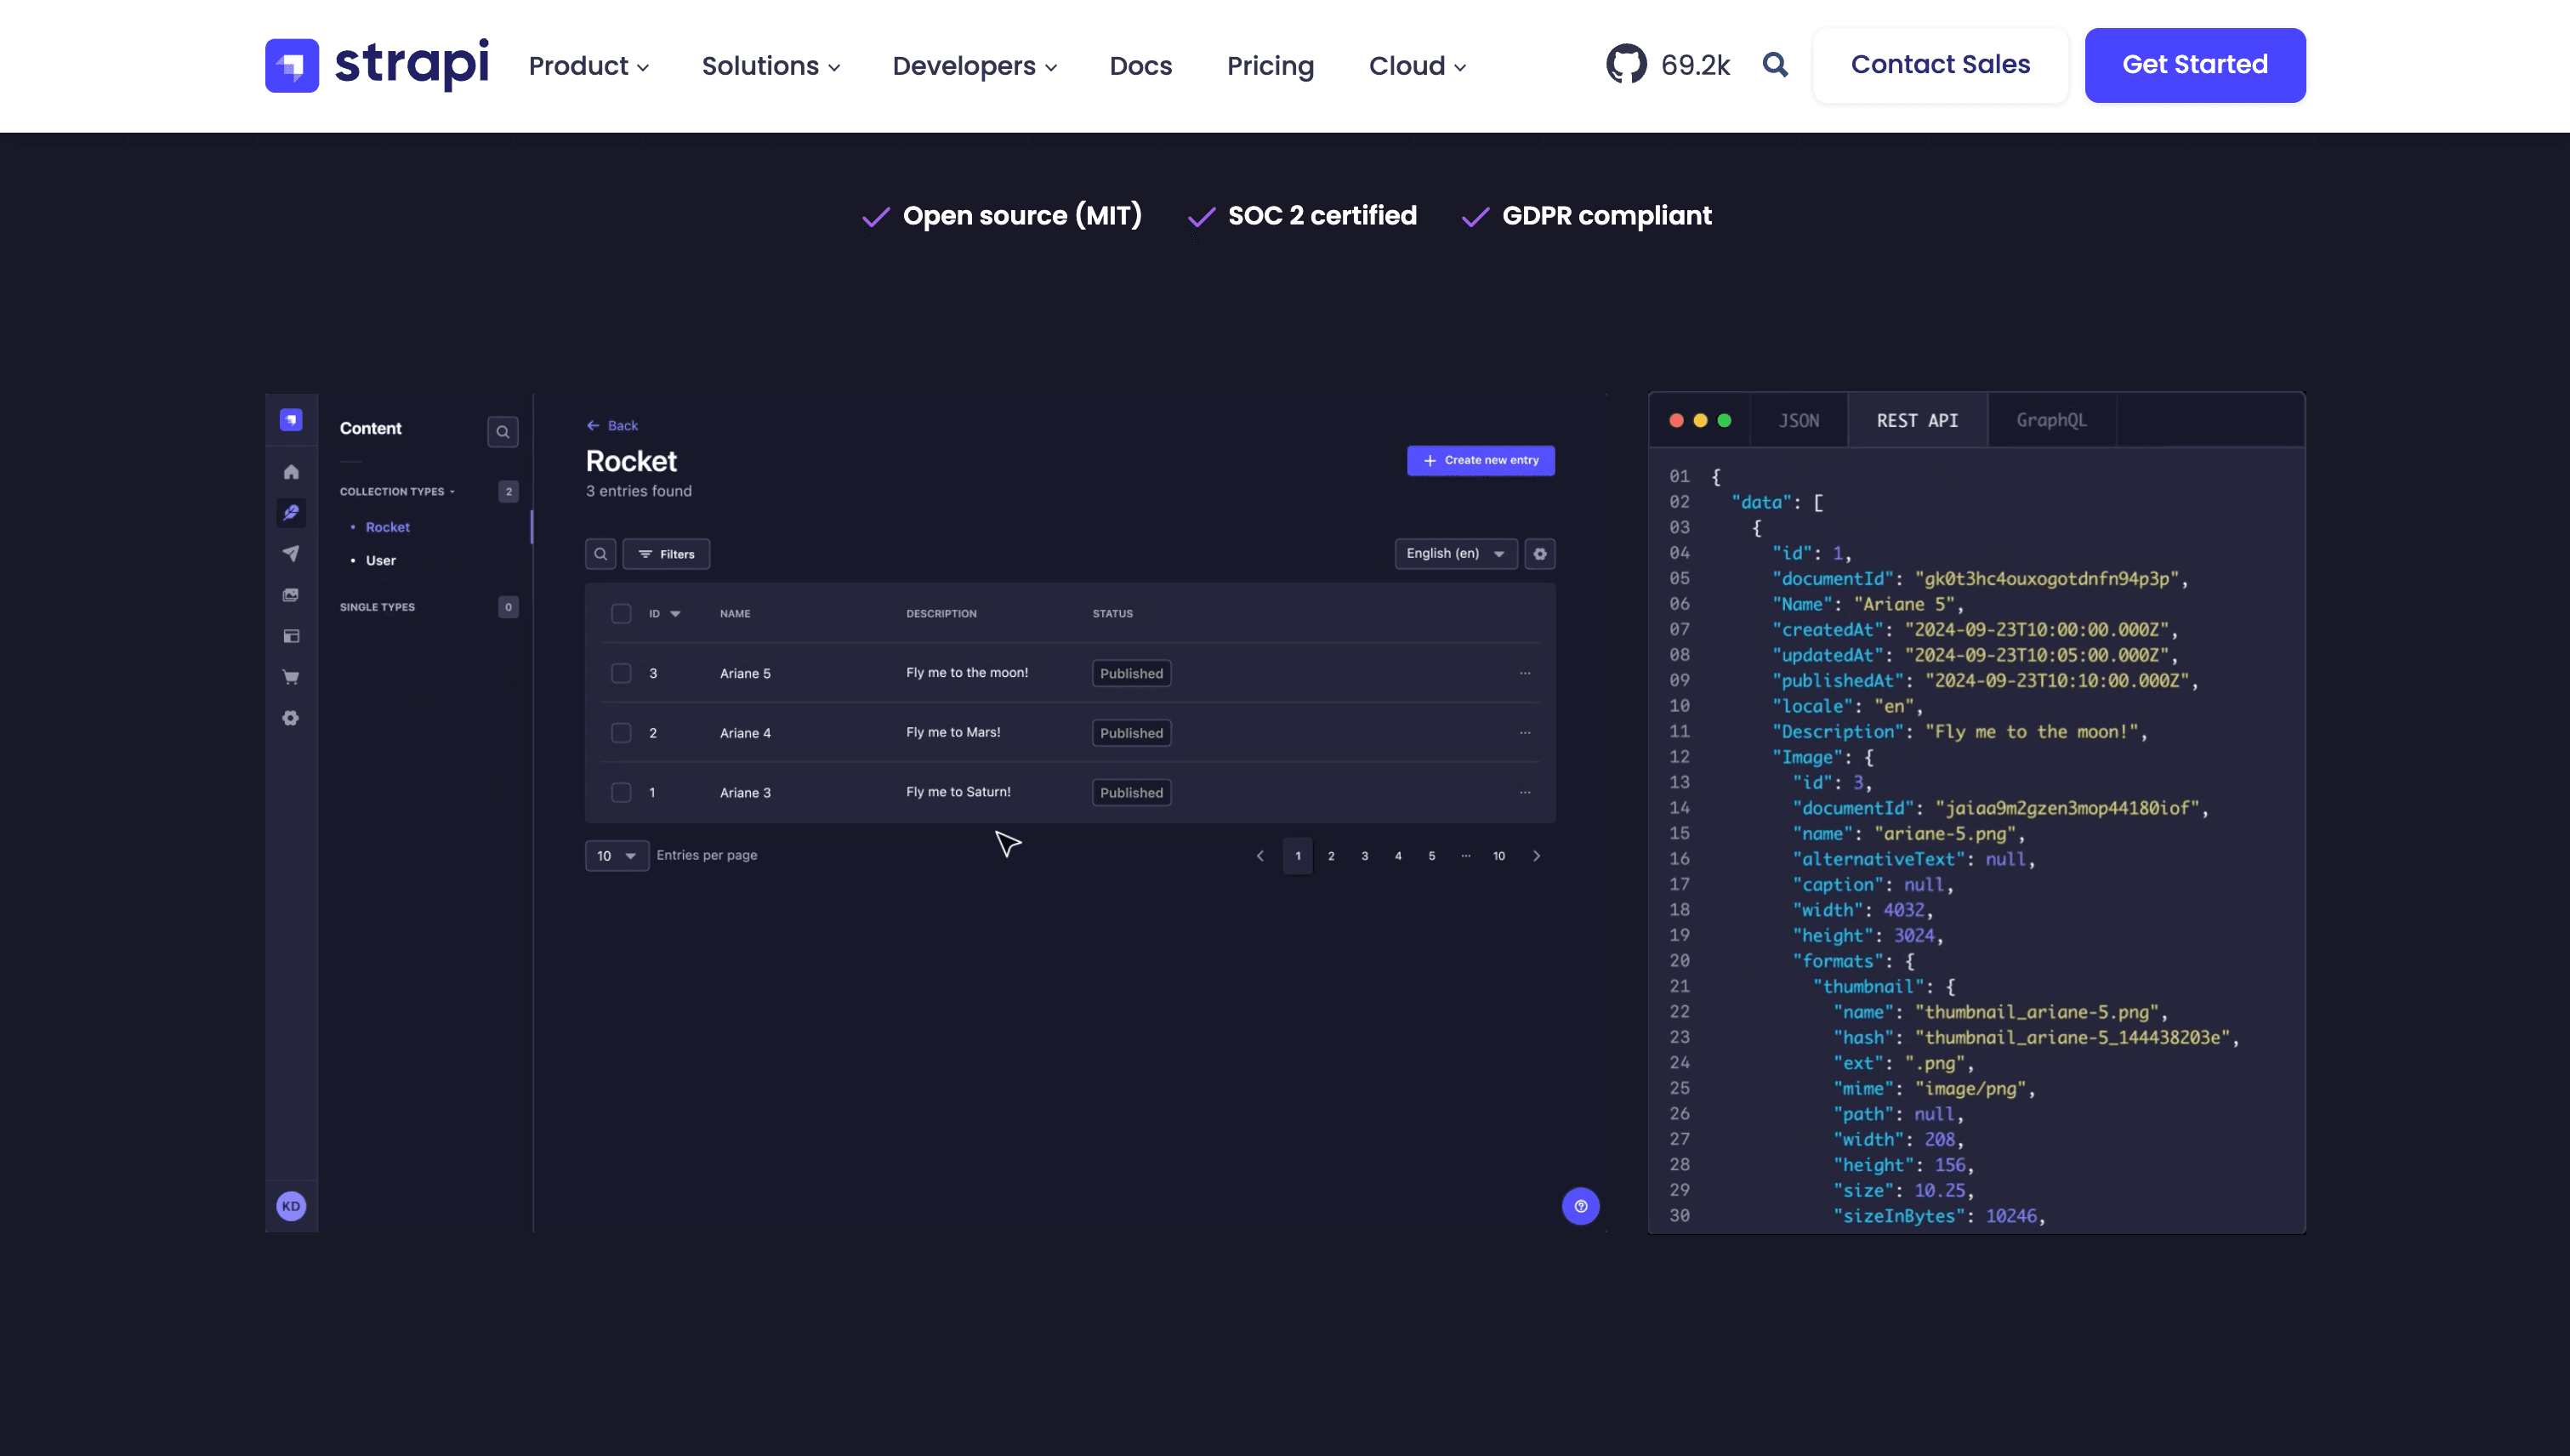Viewport: 2570px width, 1456px height.
Task: Go to next page arrow
Action: 1537,856
